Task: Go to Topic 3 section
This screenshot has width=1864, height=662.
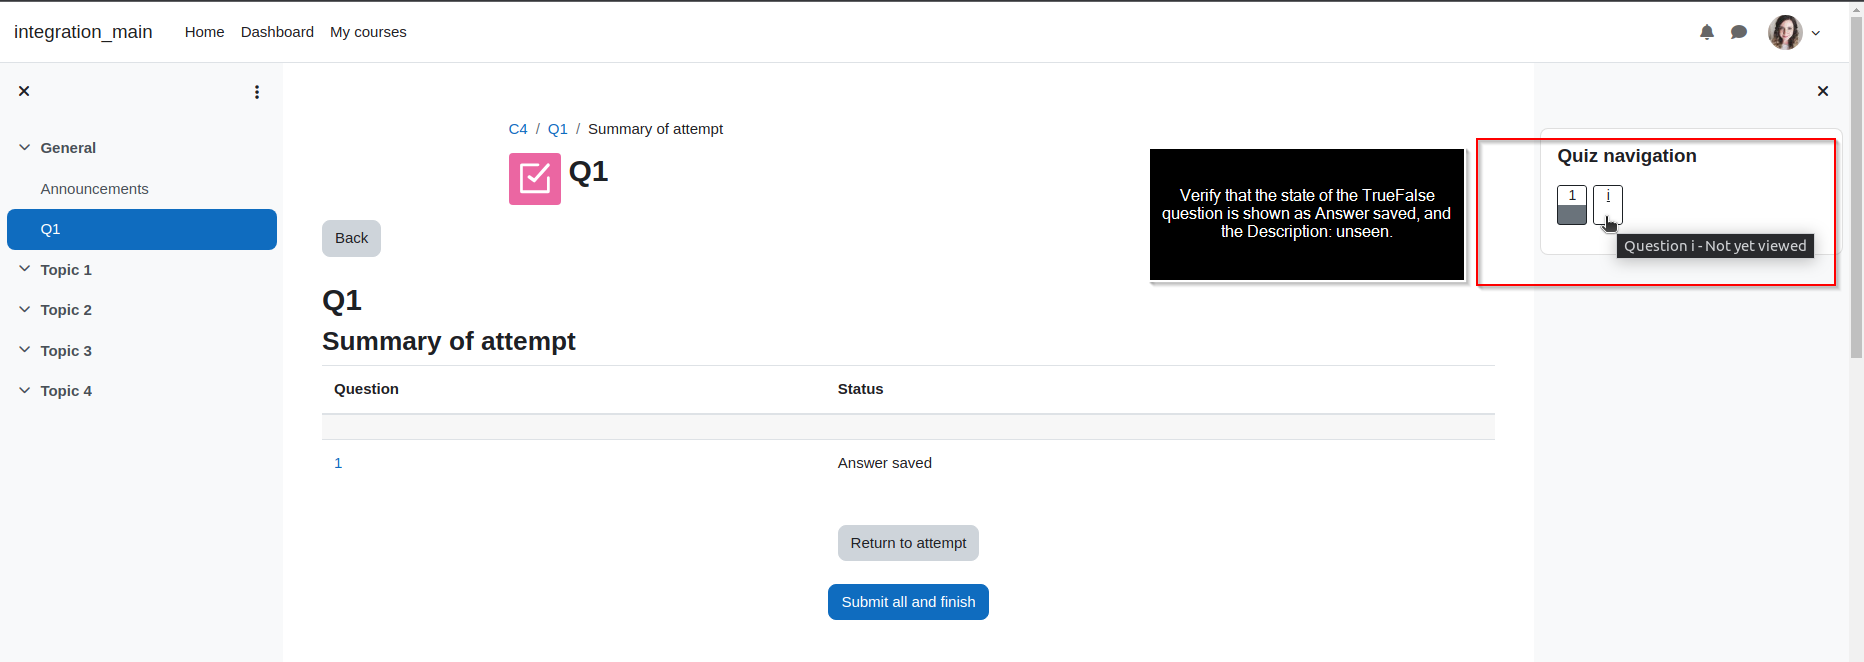Action: click(66, 351)
